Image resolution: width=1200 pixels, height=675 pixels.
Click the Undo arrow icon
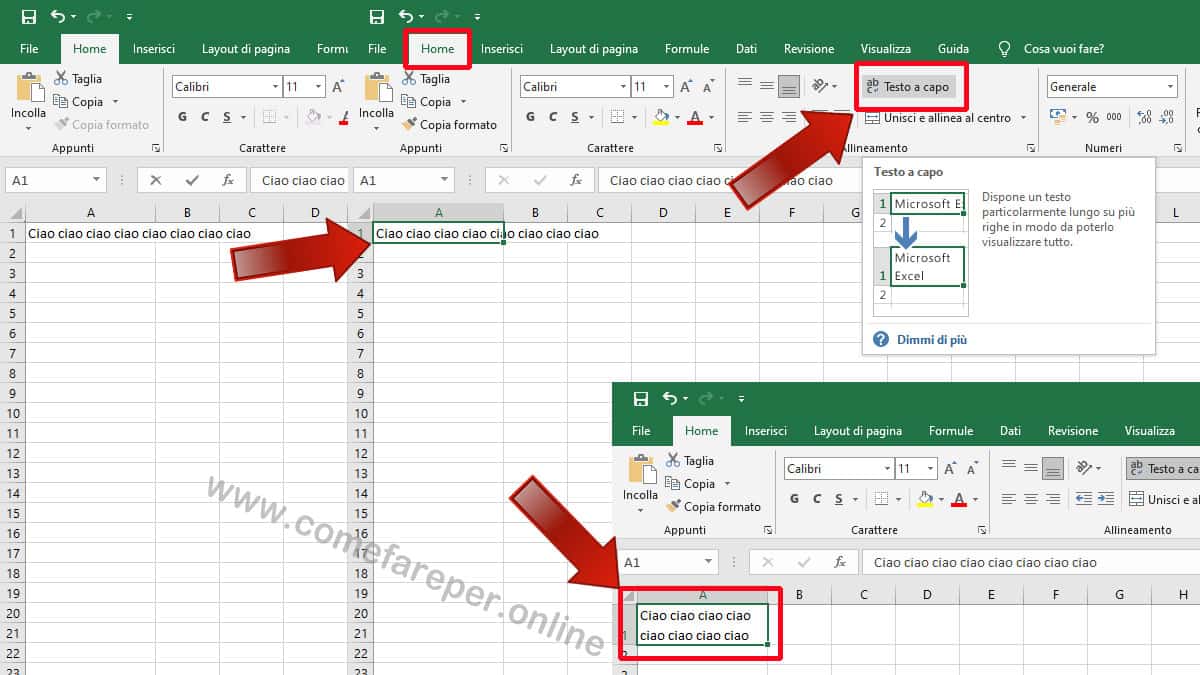[x=405, y=16]
